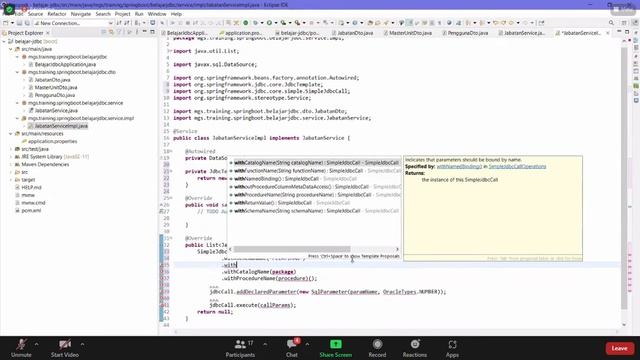Open the Source menu
Image resolution: width=640 pixels, height=360 pixels.
(35, 14)
